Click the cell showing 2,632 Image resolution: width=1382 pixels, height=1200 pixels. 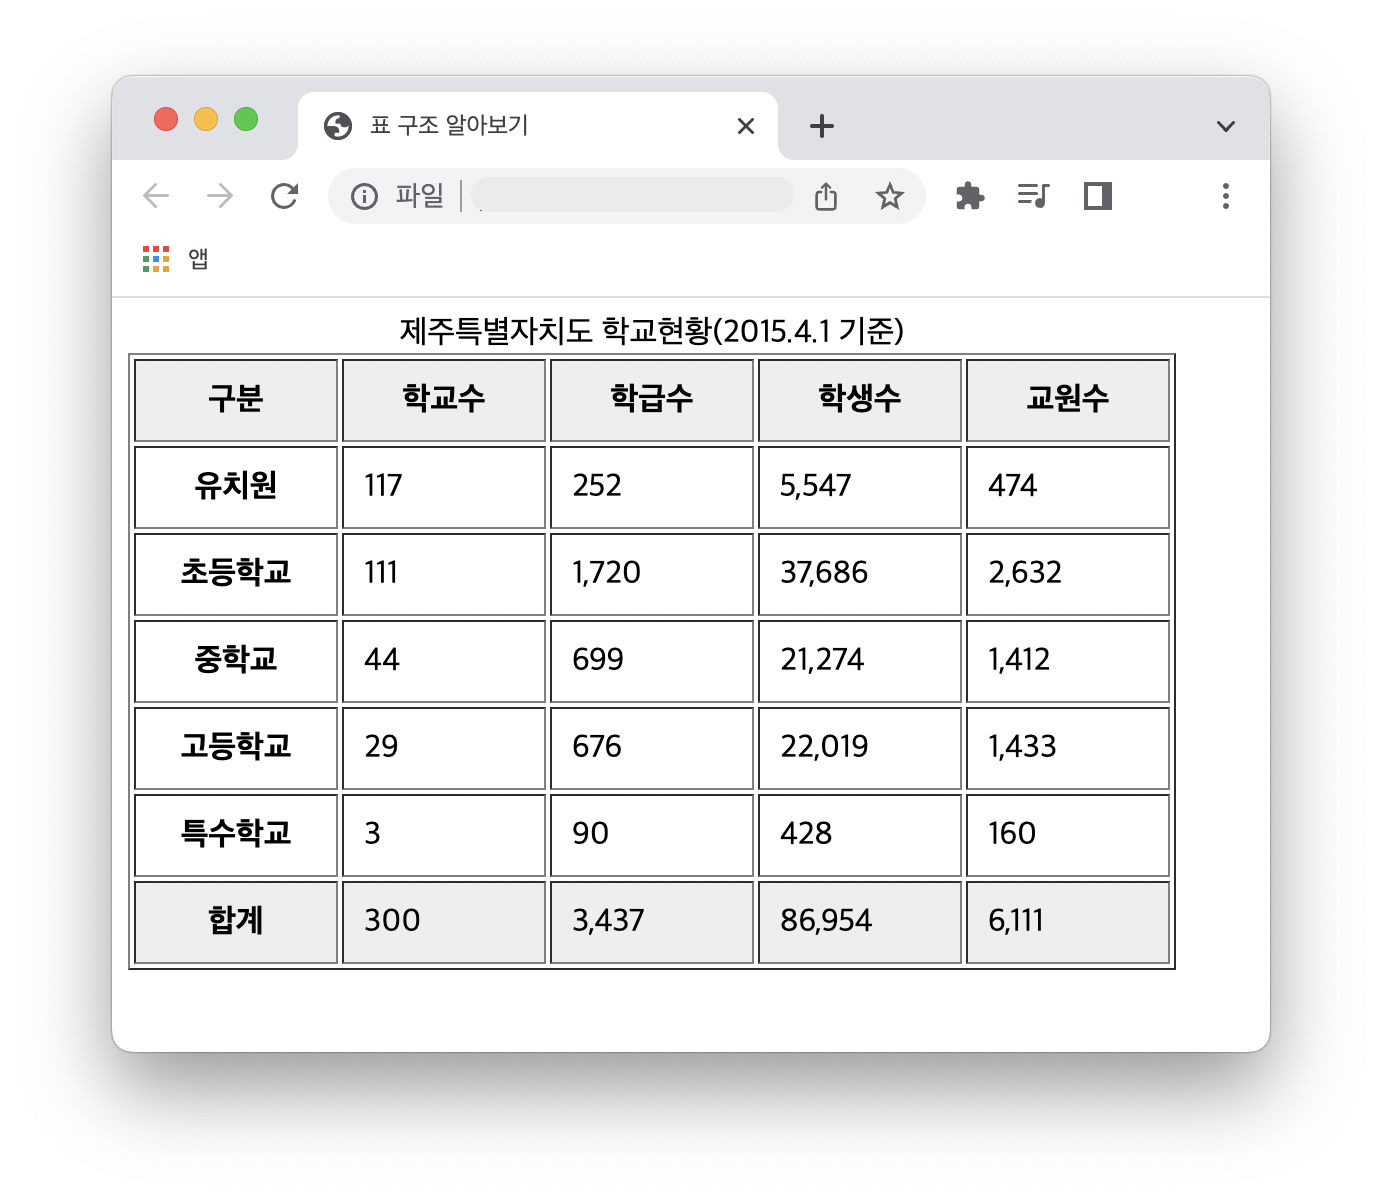coord(1068,574)
